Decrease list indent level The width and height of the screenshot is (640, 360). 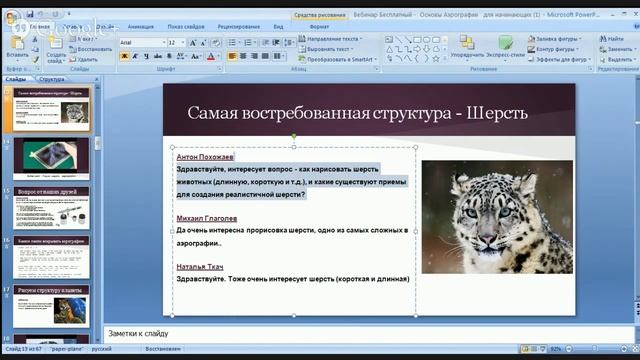point(265,42)
